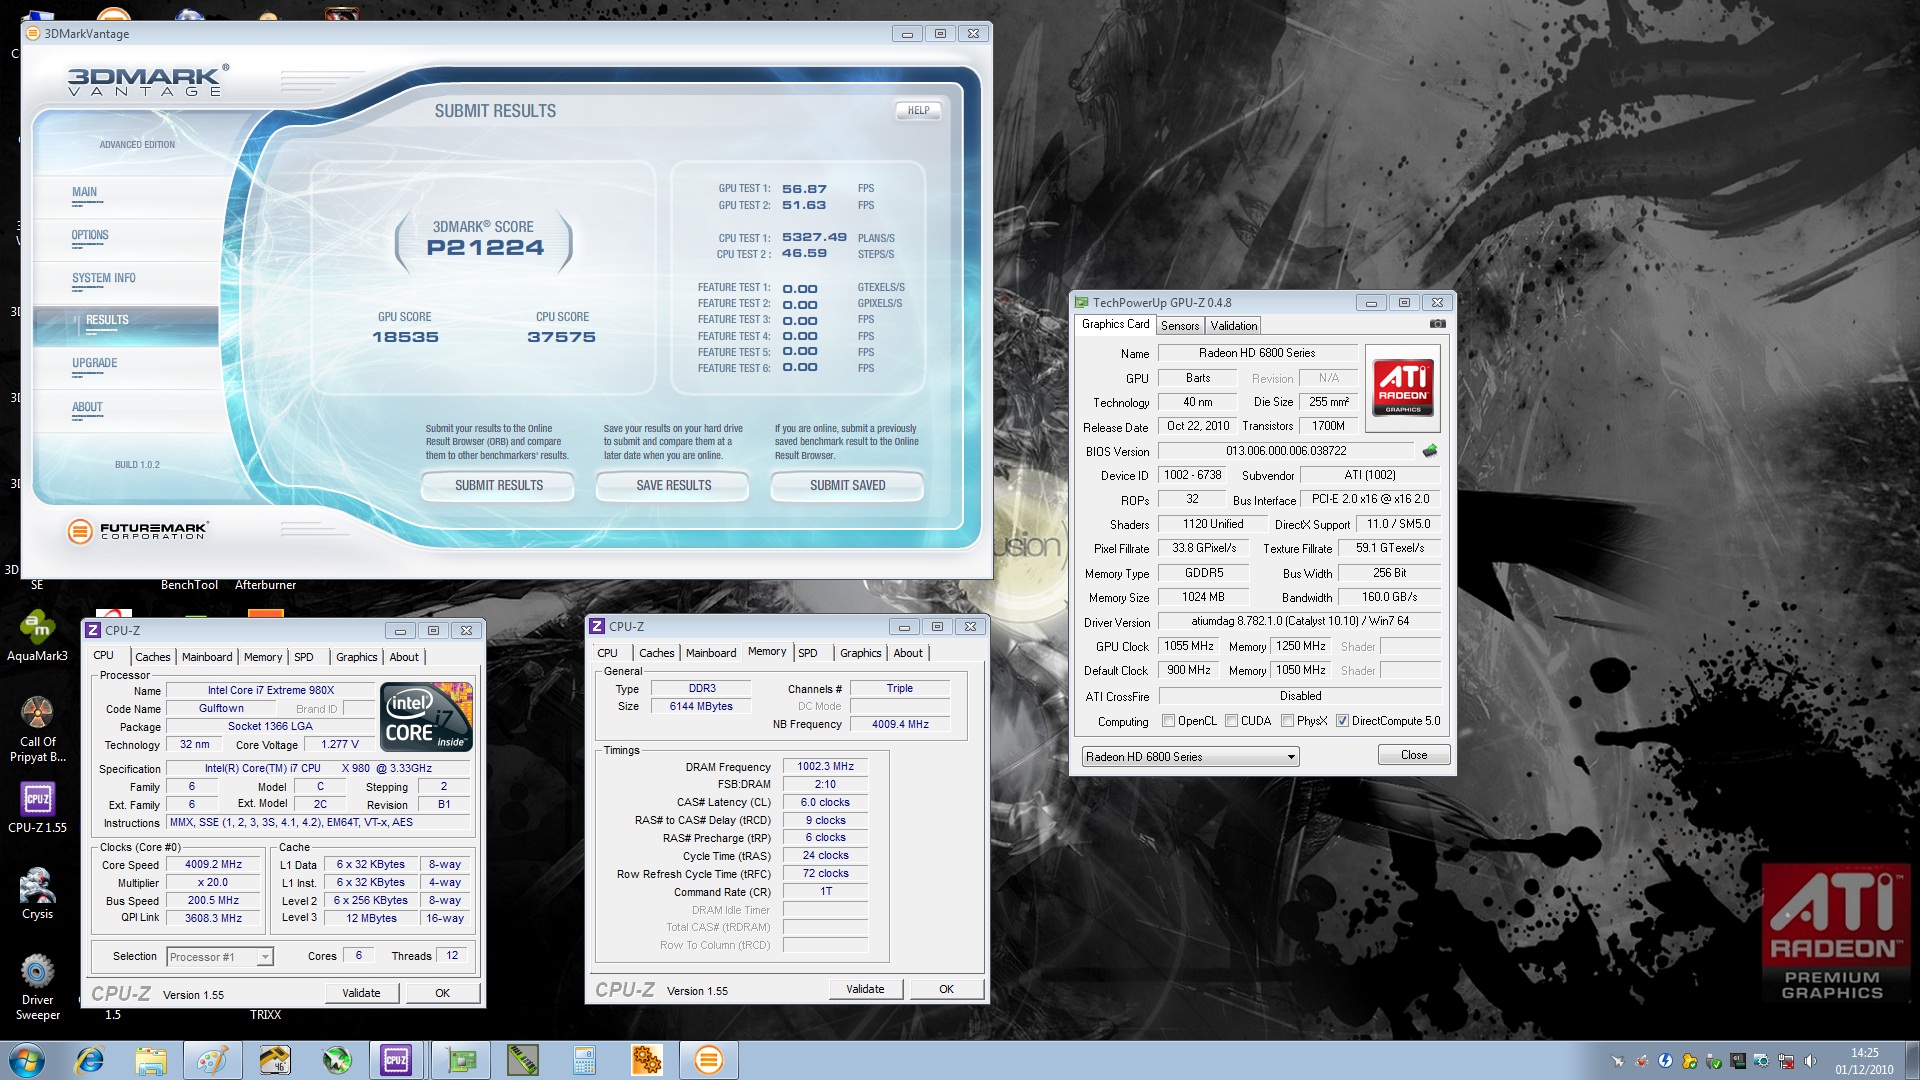The height and width of the screenshot is (1080, 1920).
Task: Enable the OpenCL checkbox
Action: (x=1168, y=721)
